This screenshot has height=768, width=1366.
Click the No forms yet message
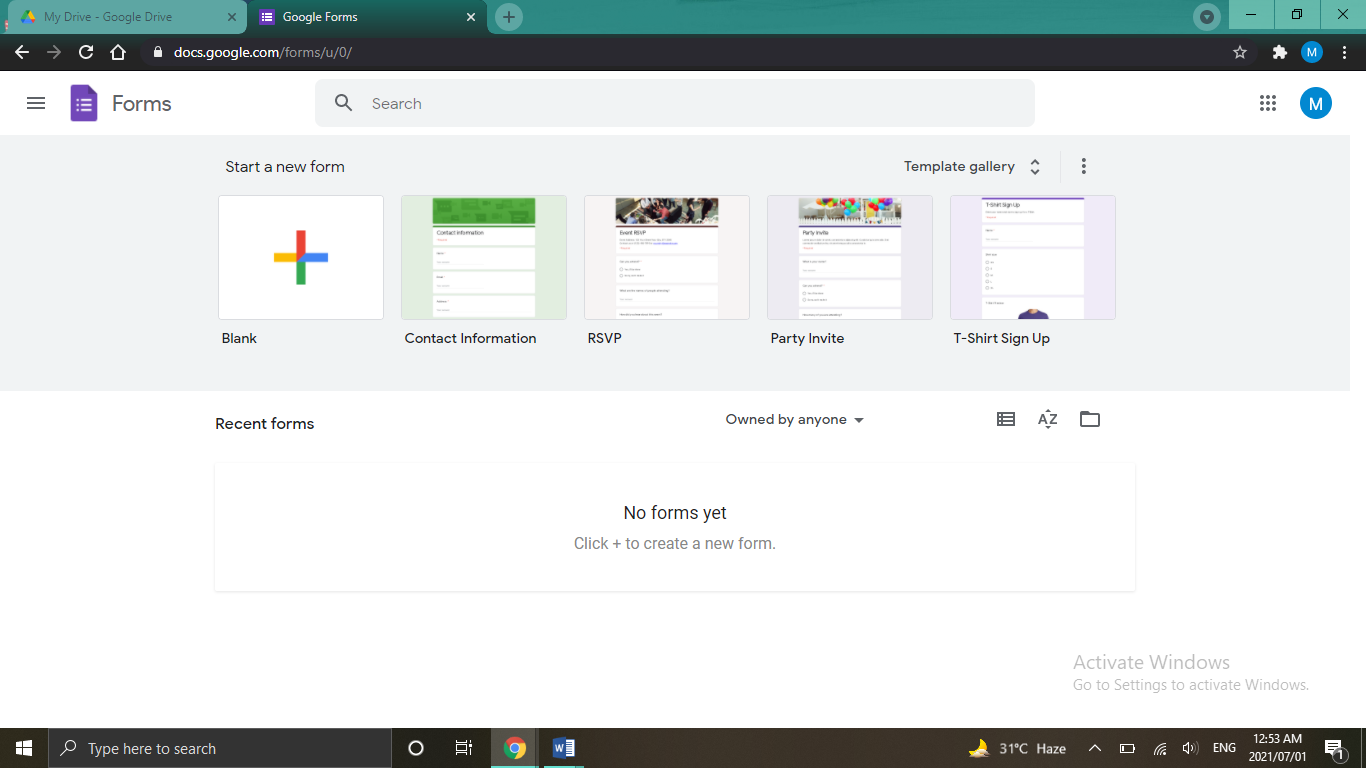point(675,513)
